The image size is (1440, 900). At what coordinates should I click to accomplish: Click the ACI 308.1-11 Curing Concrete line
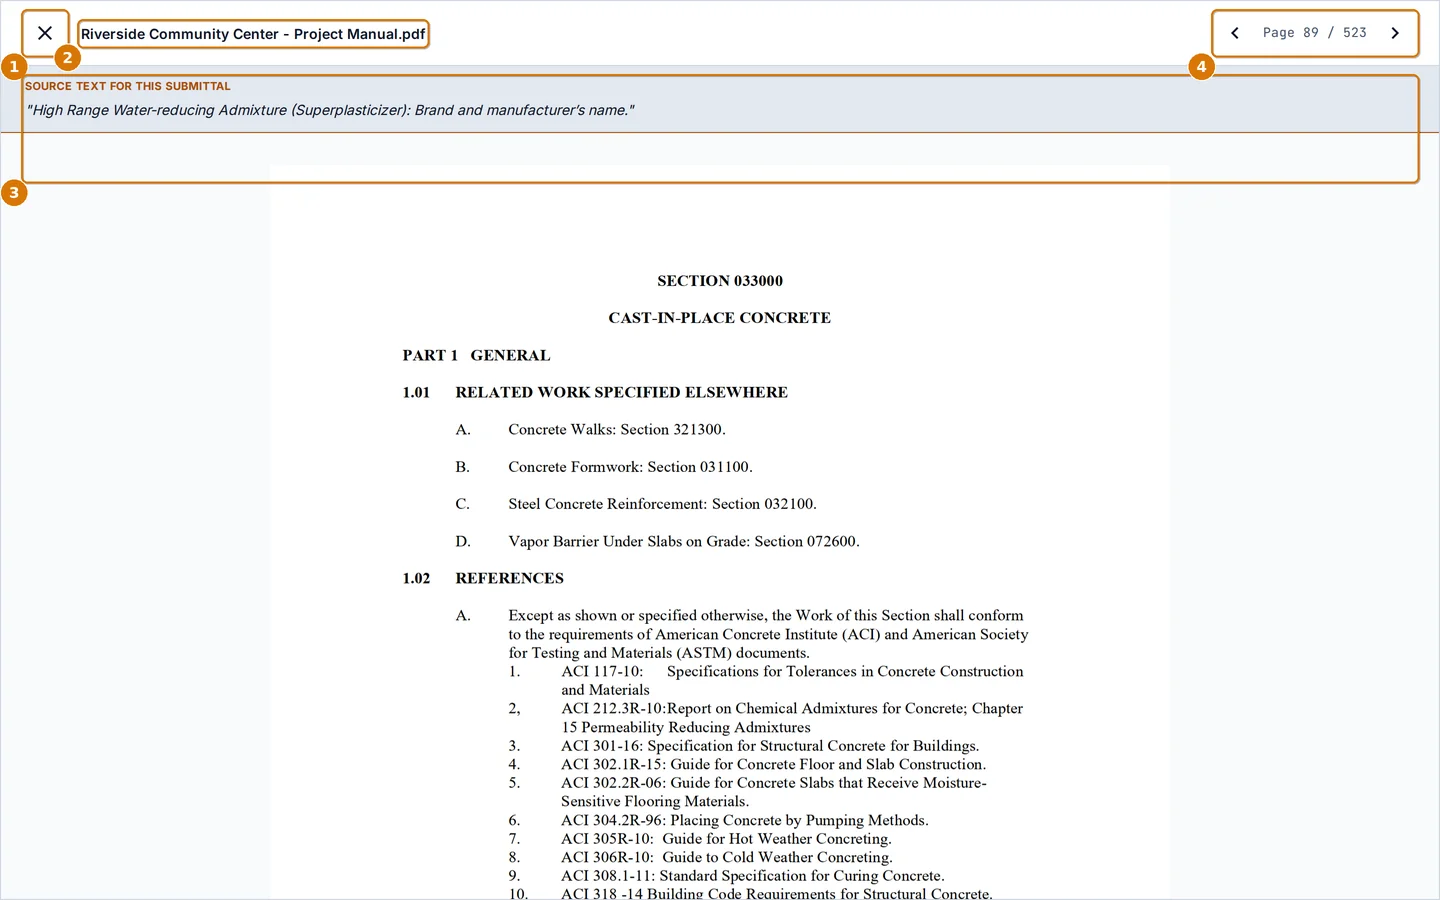click(752, 876)
